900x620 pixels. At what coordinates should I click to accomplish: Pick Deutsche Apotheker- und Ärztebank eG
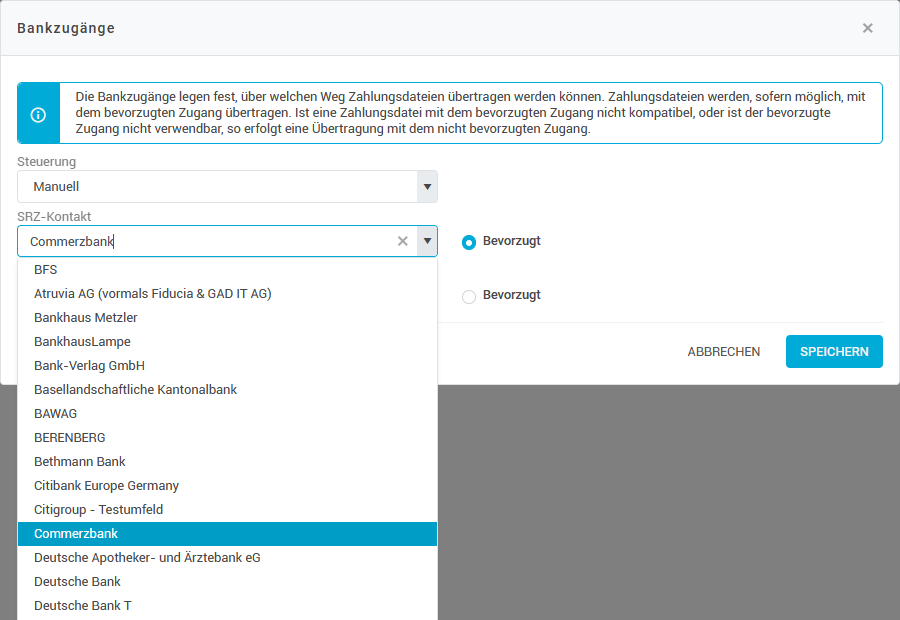pos(147,558)
